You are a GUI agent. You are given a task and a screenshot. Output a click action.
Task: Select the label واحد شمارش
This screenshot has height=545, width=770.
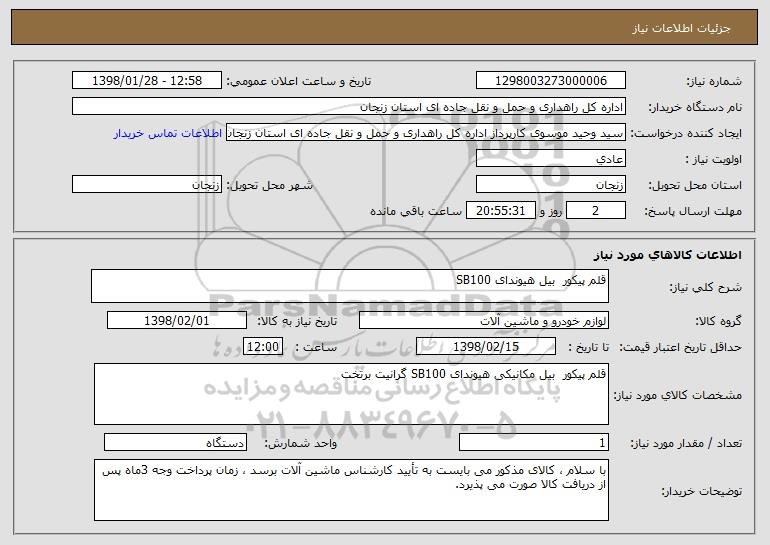point(301,444)
